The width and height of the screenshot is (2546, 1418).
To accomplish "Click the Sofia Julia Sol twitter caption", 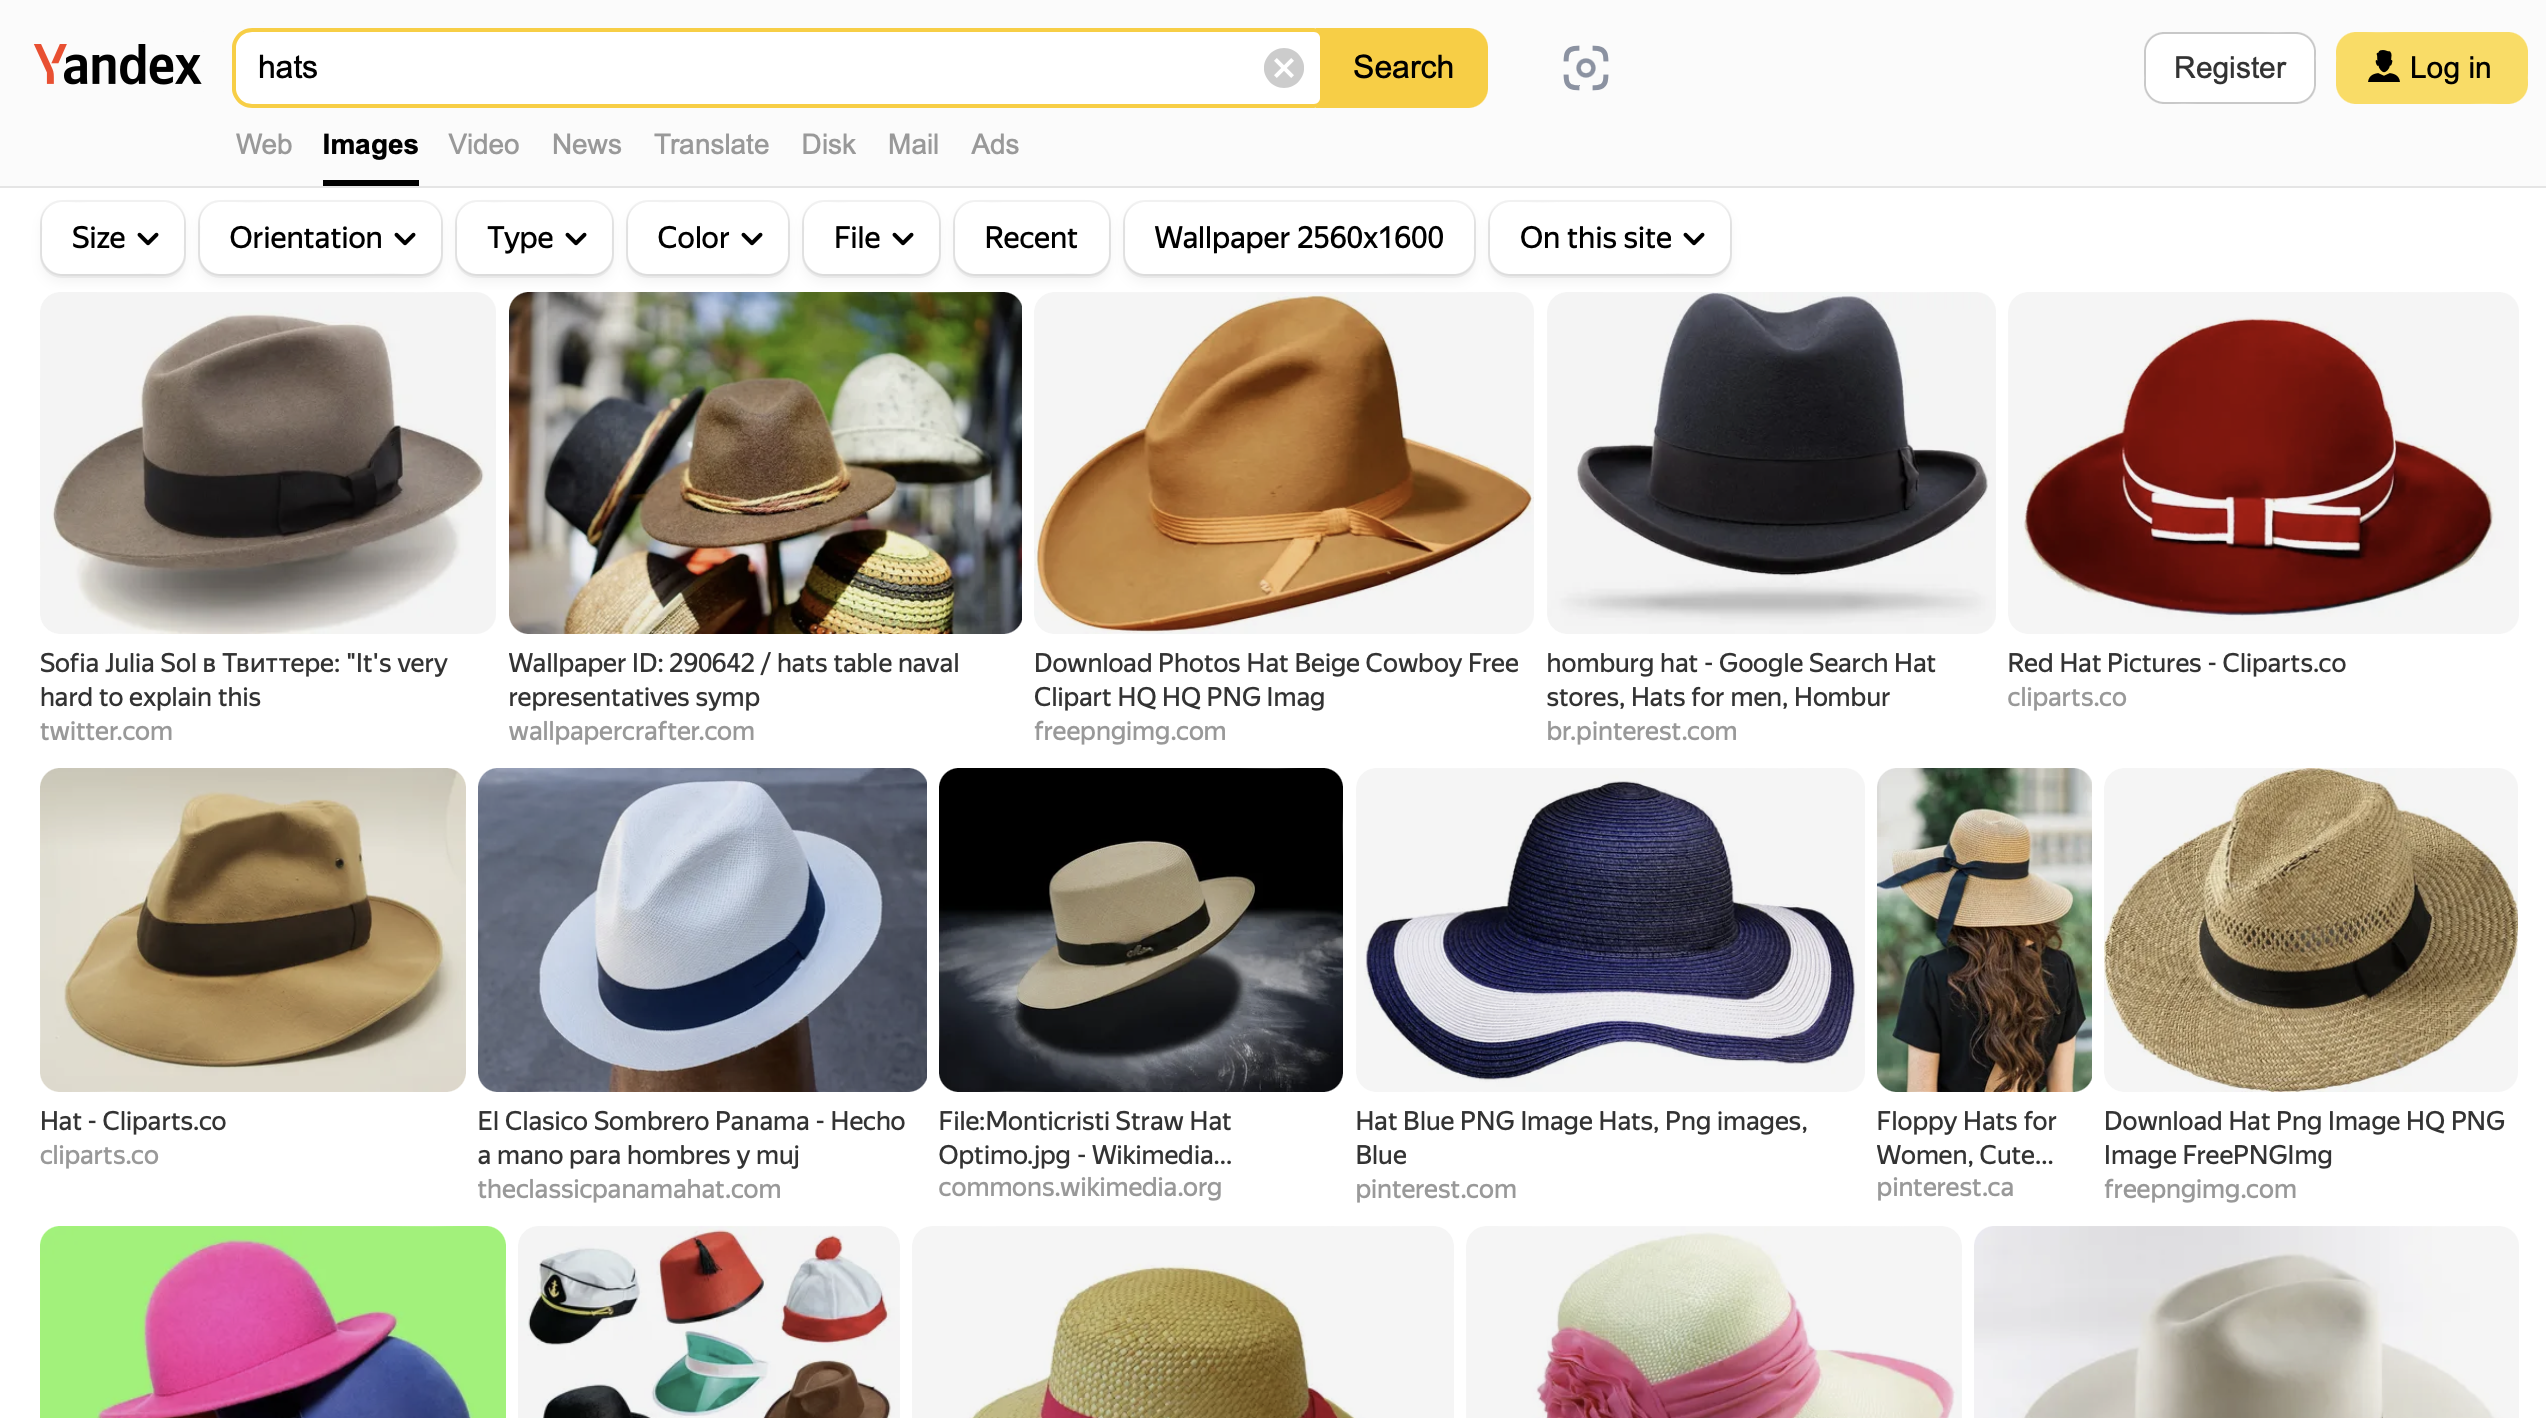I will 244,680.
